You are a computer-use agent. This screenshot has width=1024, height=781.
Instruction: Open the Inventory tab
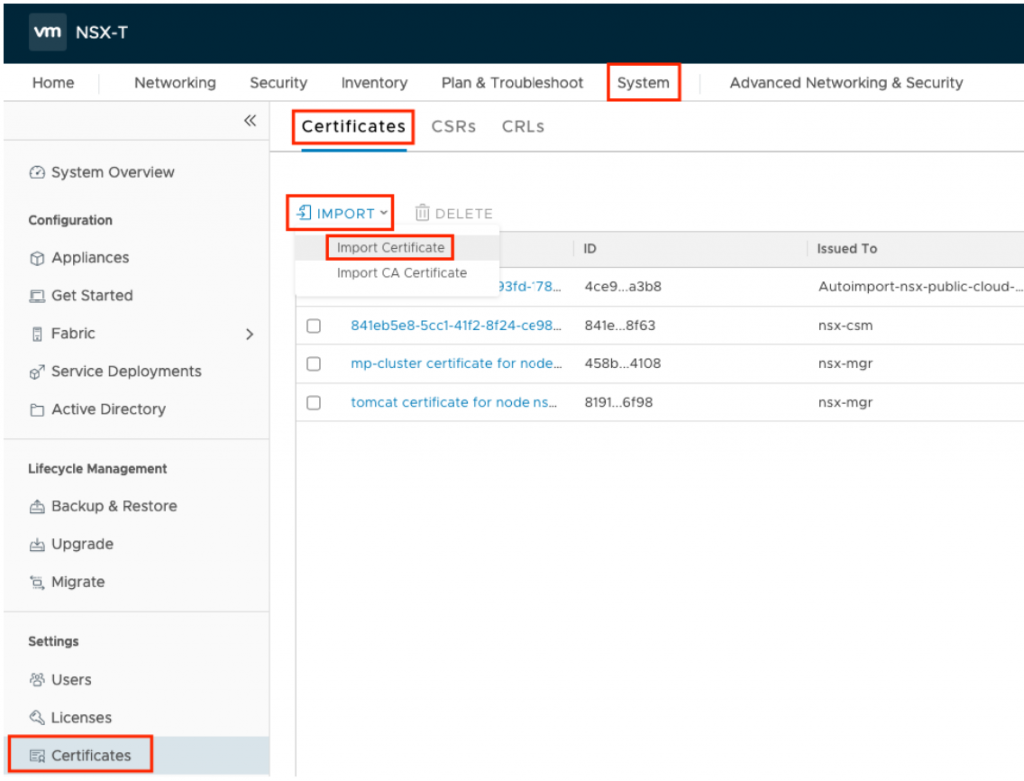[374, 83]
